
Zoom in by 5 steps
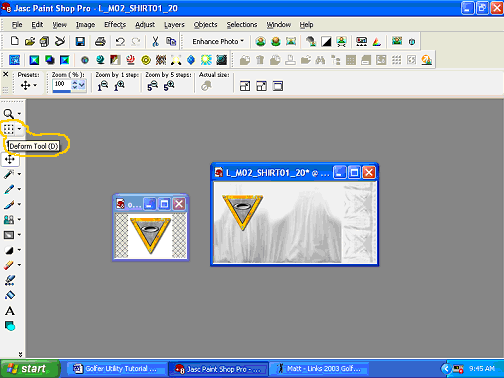tap(169, 86)
